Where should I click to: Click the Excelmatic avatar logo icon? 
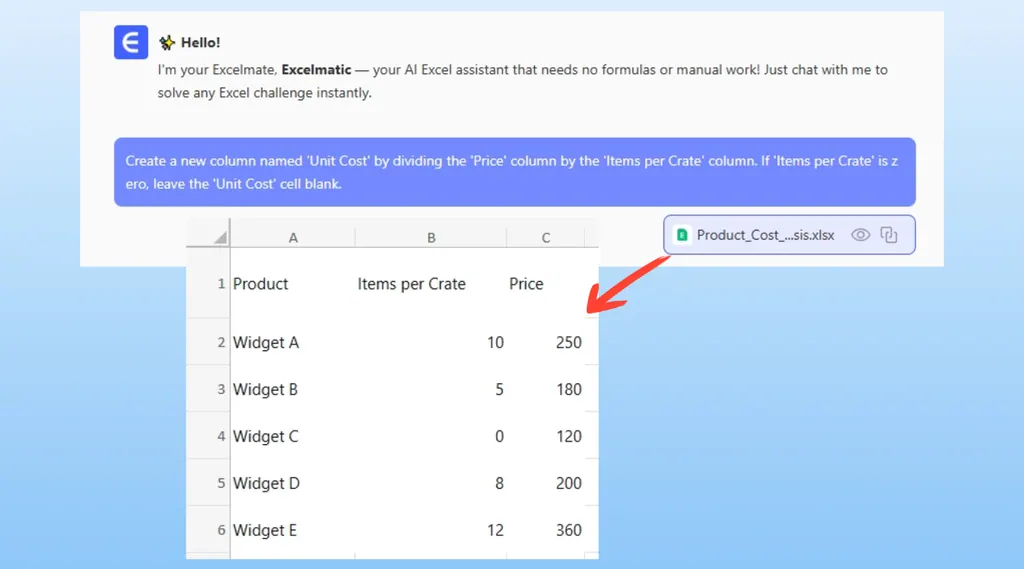point(131,43)
